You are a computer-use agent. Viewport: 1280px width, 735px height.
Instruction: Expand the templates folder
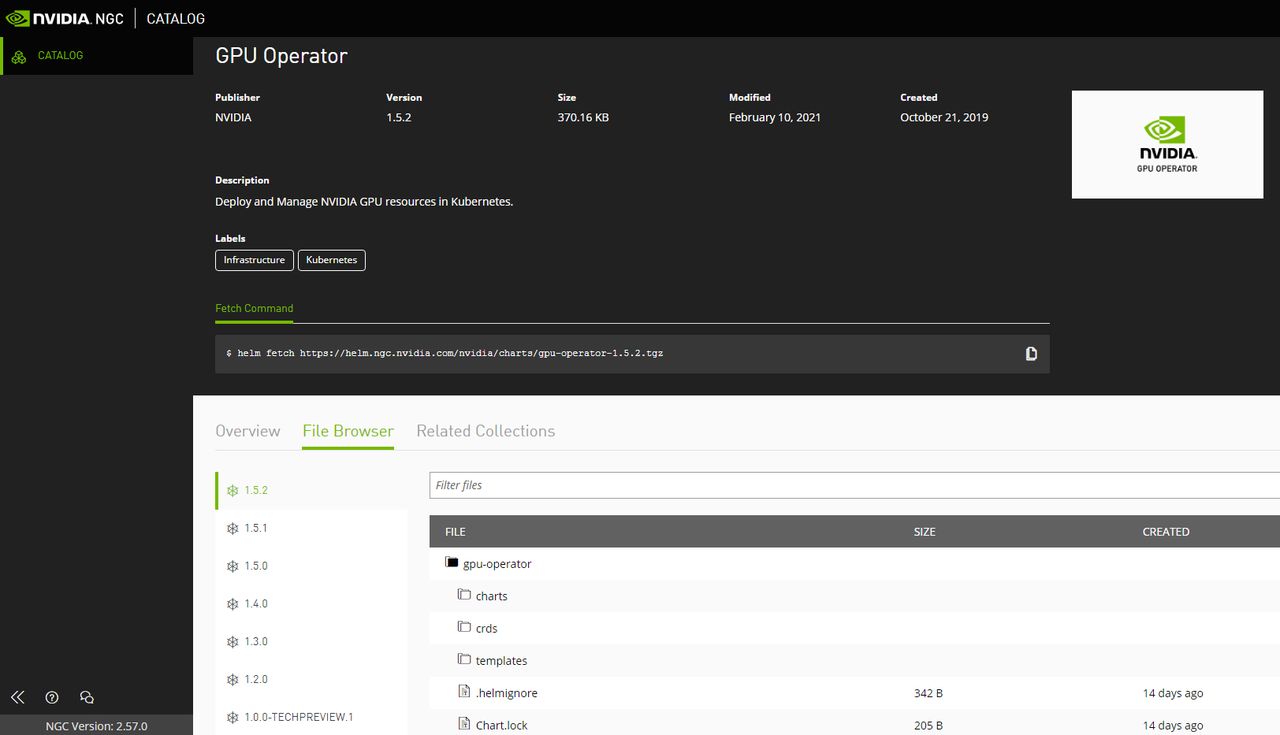[x=464, y=659]
